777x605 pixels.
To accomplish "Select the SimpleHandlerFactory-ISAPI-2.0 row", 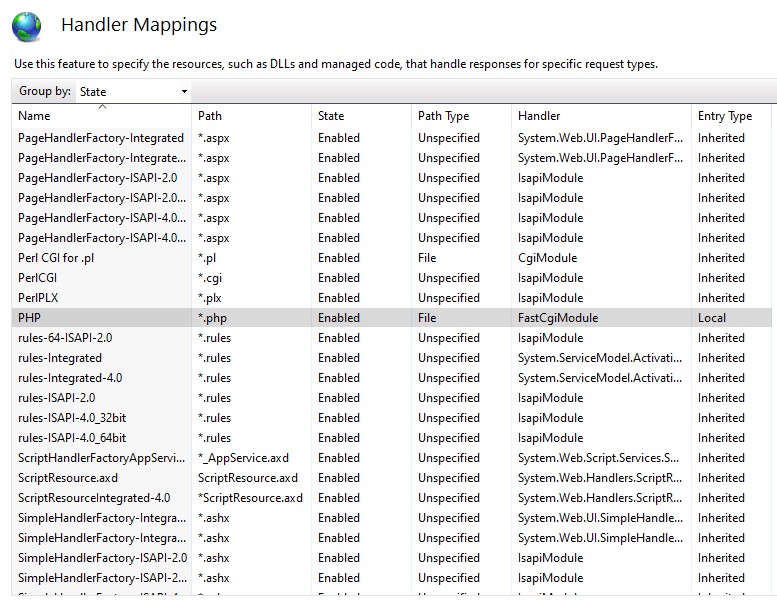I will click(102, 558).
